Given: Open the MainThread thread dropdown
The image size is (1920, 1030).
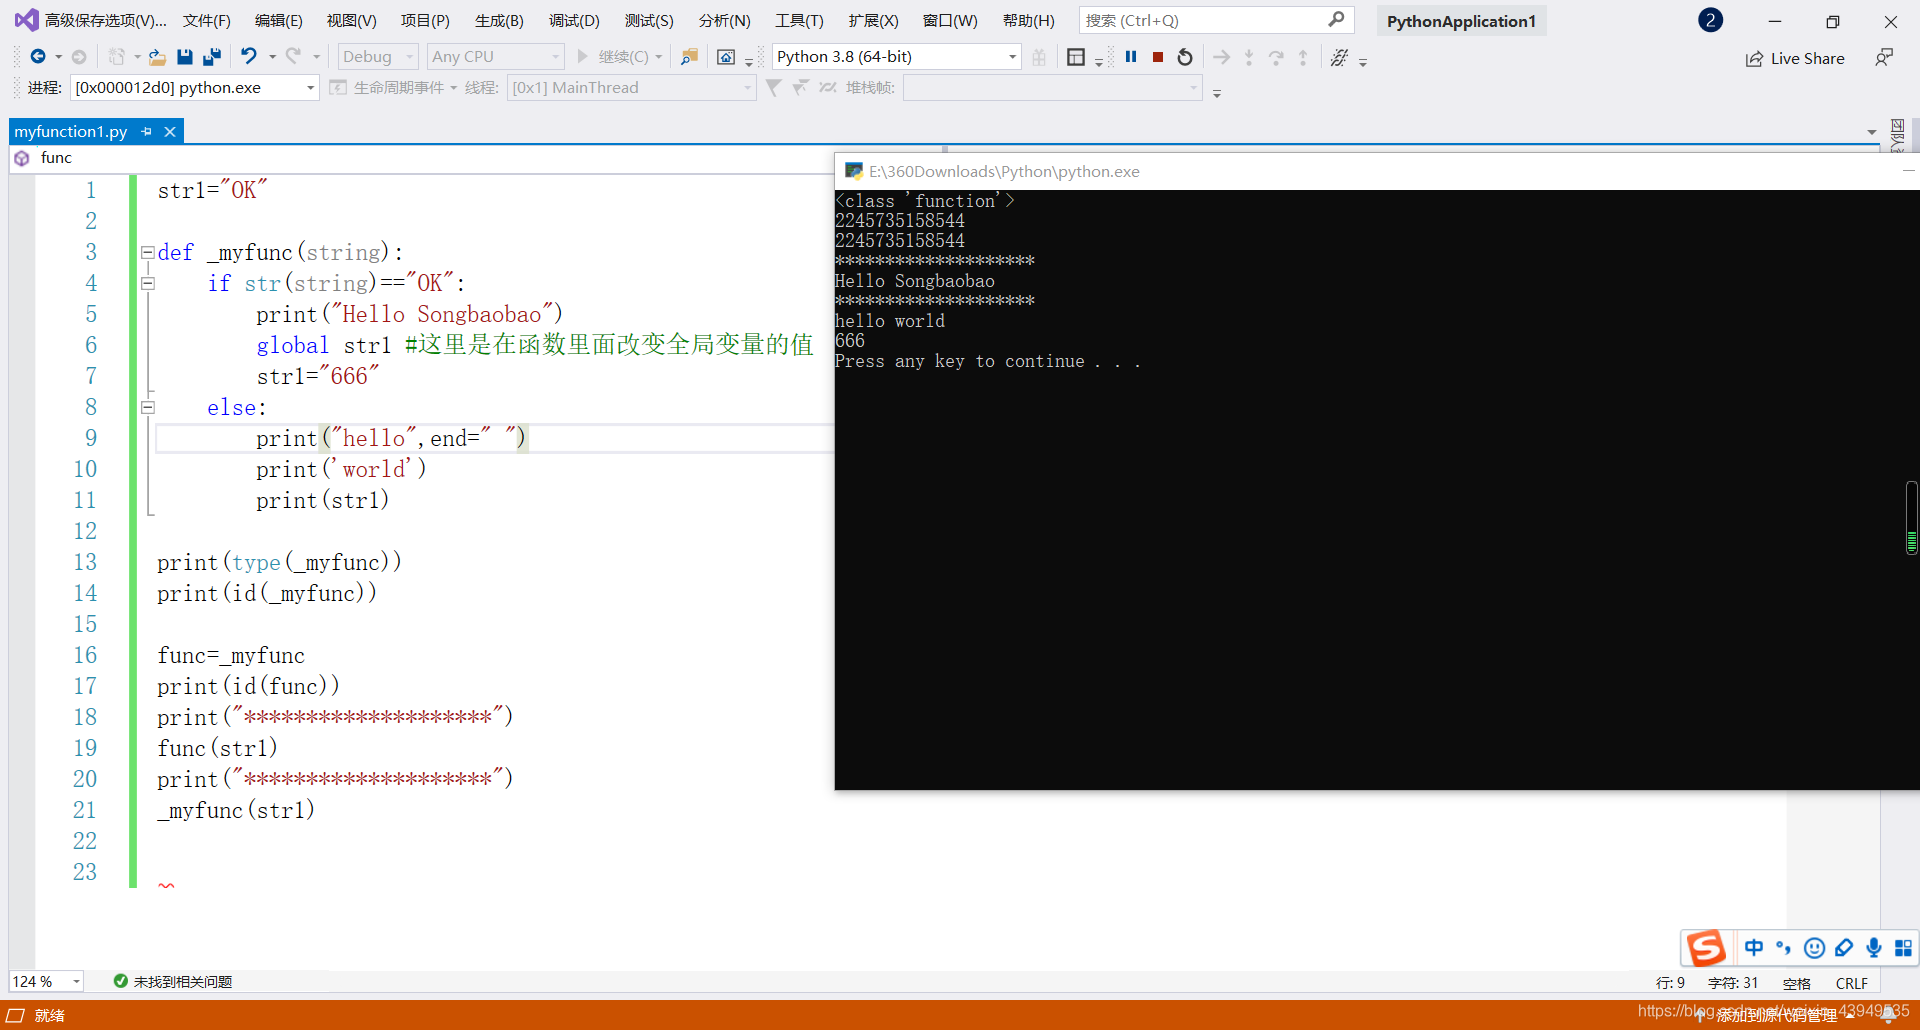Looking at the screenshot, I should [631, 88].
